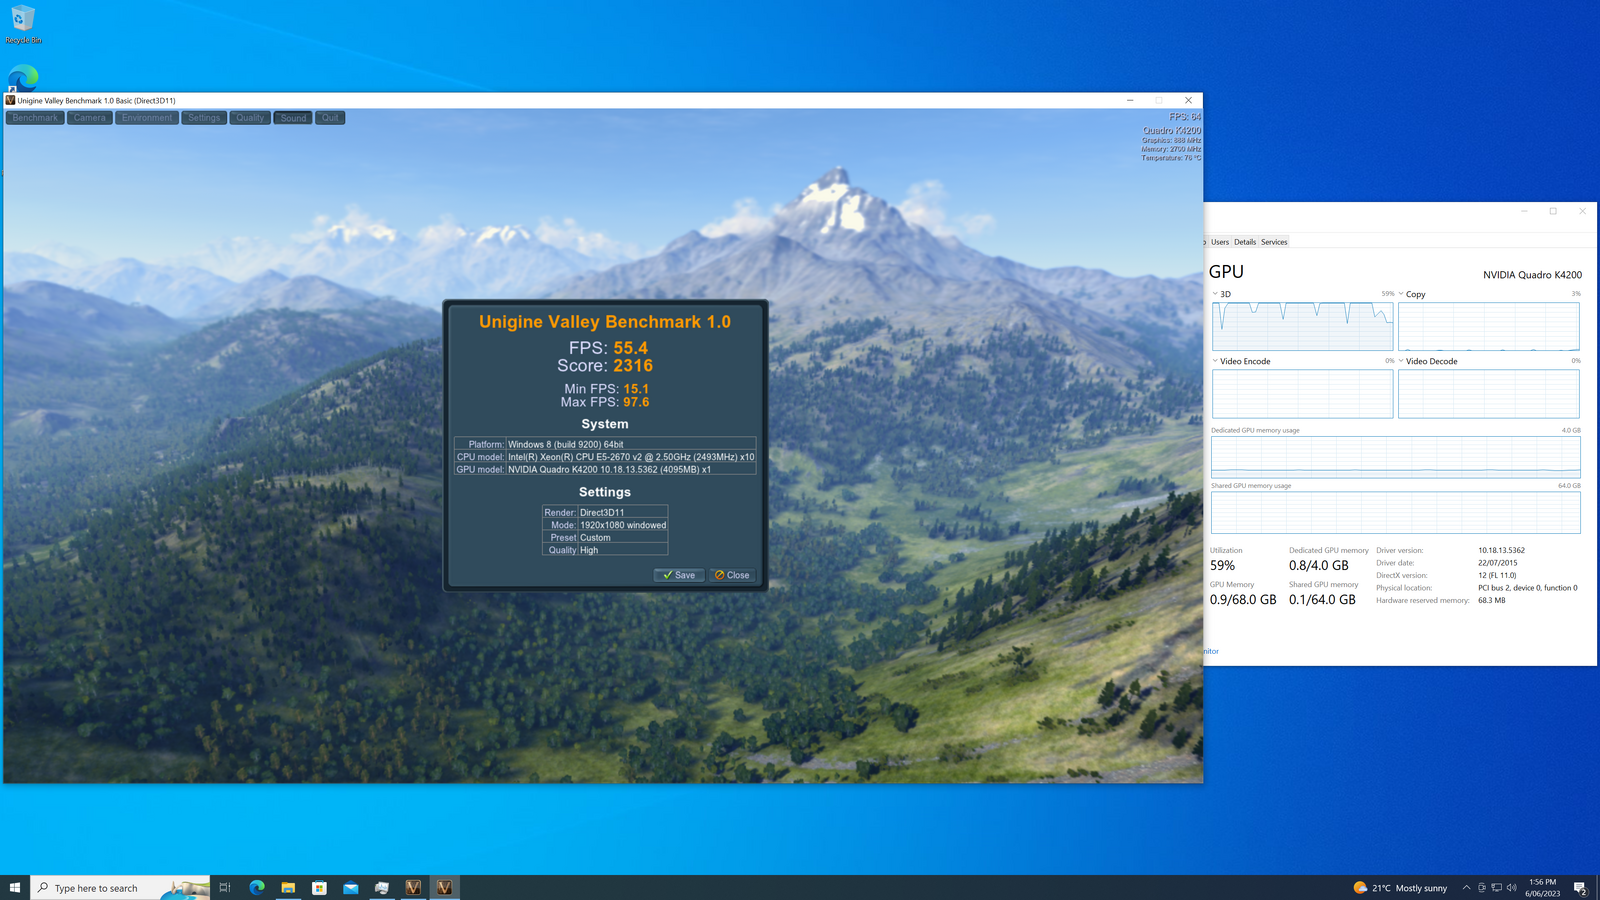
Task: Expand the Video Encode graph dropdown
Action: click(1215, 361)
